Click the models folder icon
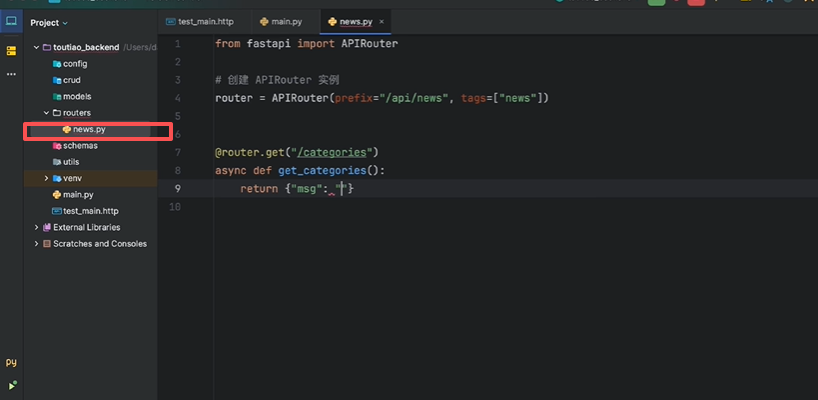Image resolution: width=818 pixels, height=400 pixels. point(57,97)
